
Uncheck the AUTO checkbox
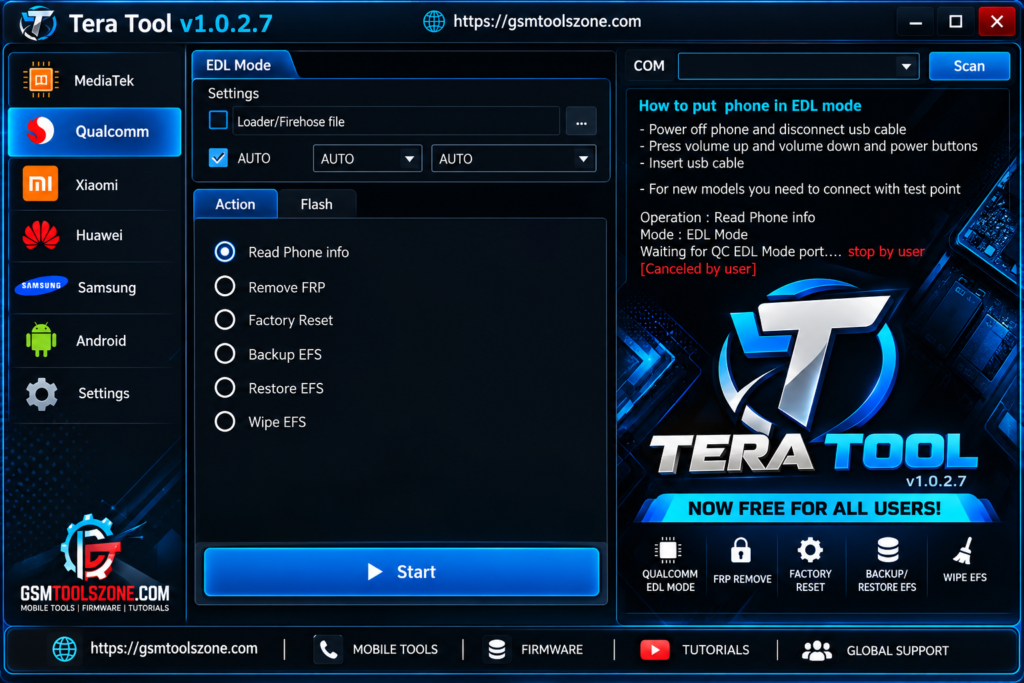pyautogui.click(x=218, y=158)
